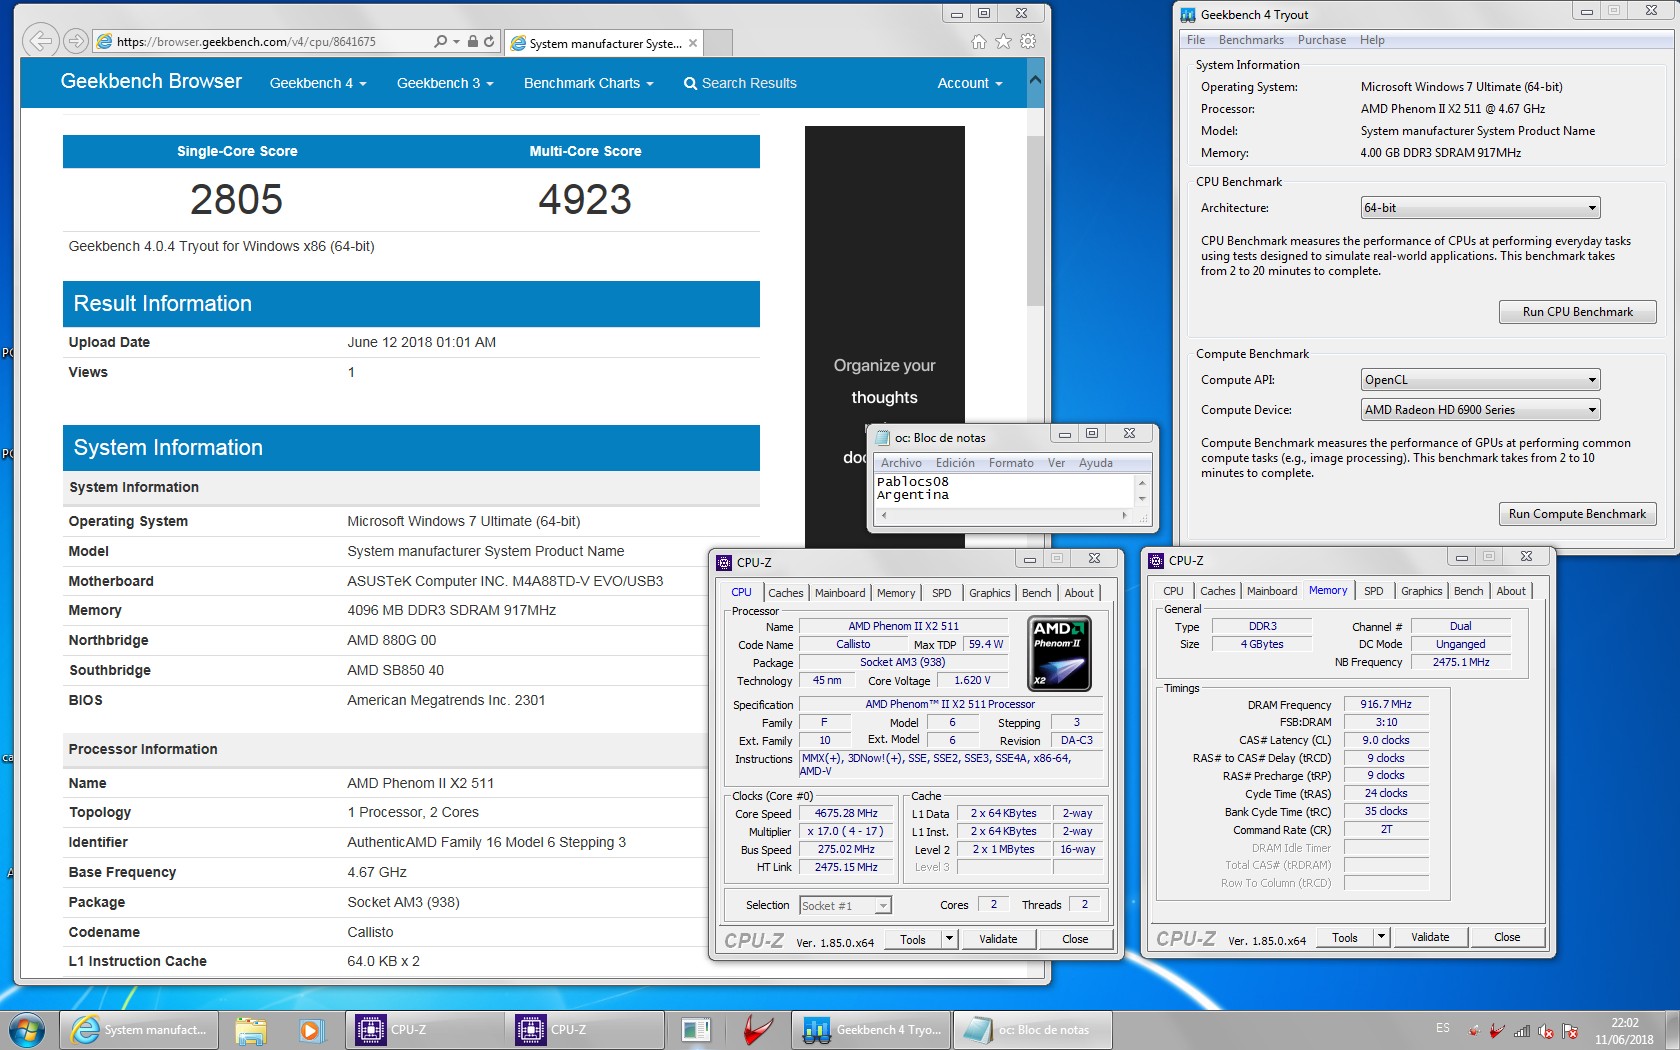Click the Organize your thoughts ad banner

coord(884,337)
